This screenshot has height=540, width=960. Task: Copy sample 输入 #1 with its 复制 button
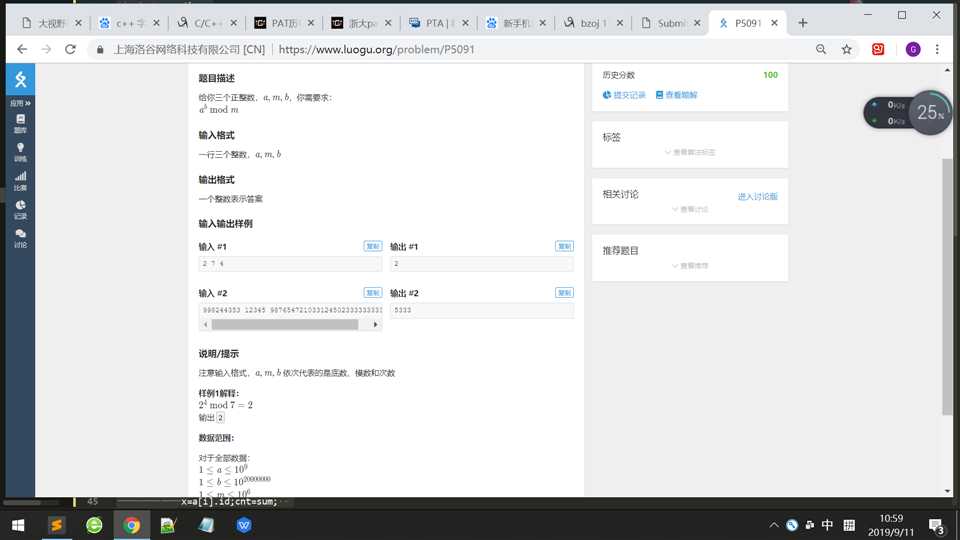[x=372, y=246]
